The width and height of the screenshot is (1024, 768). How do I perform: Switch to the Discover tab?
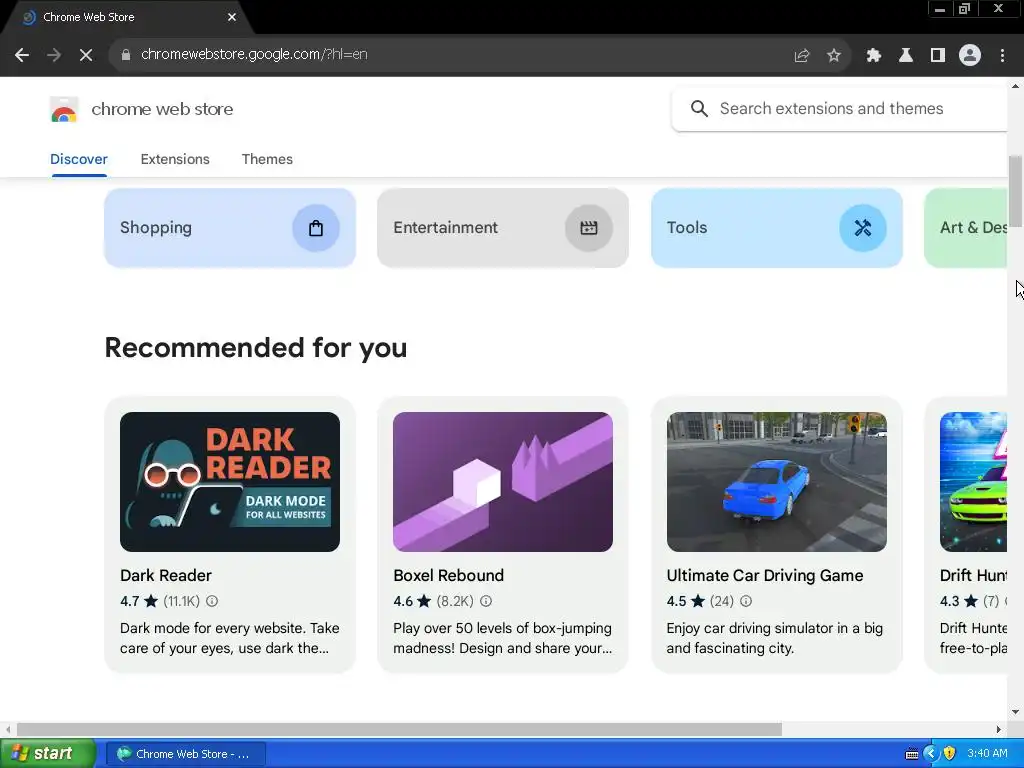pos(79,159)
